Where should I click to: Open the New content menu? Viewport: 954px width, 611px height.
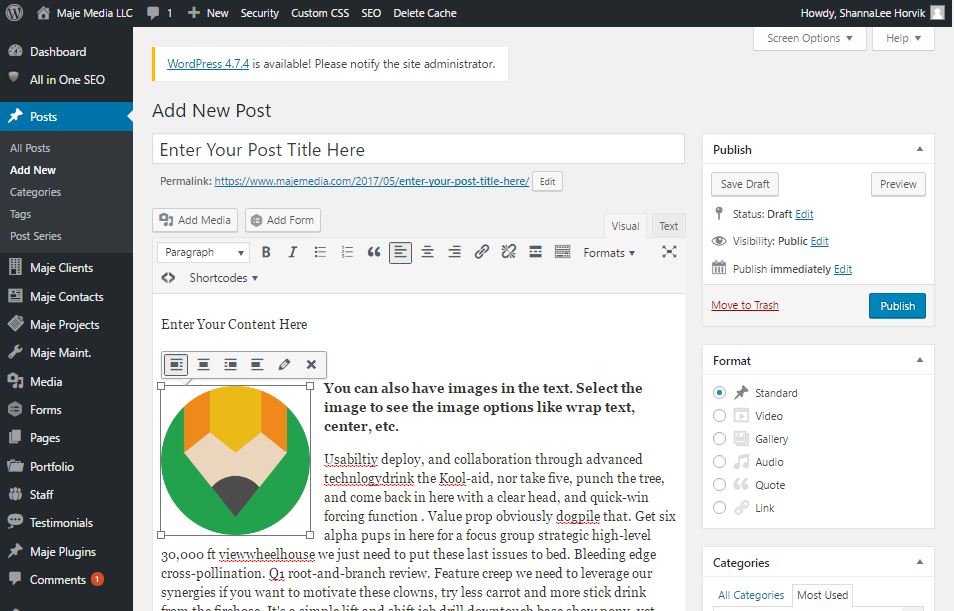208,13
